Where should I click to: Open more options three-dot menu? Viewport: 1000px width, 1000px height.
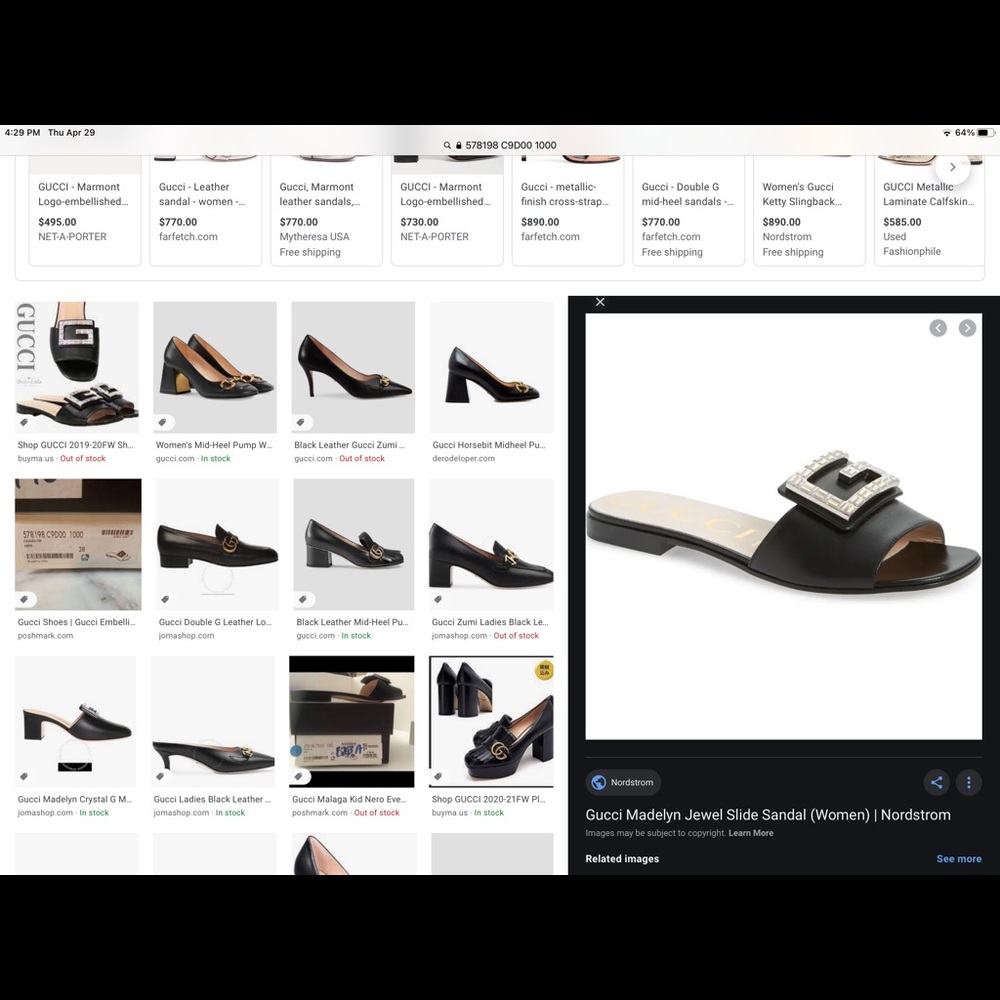(969, 783)
